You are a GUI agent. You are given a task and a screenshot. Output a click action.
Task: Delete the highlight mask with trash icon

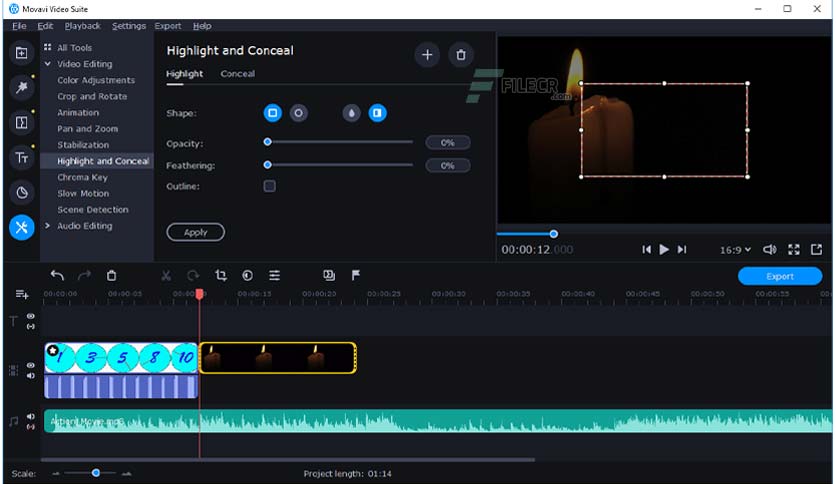(460, 55)
